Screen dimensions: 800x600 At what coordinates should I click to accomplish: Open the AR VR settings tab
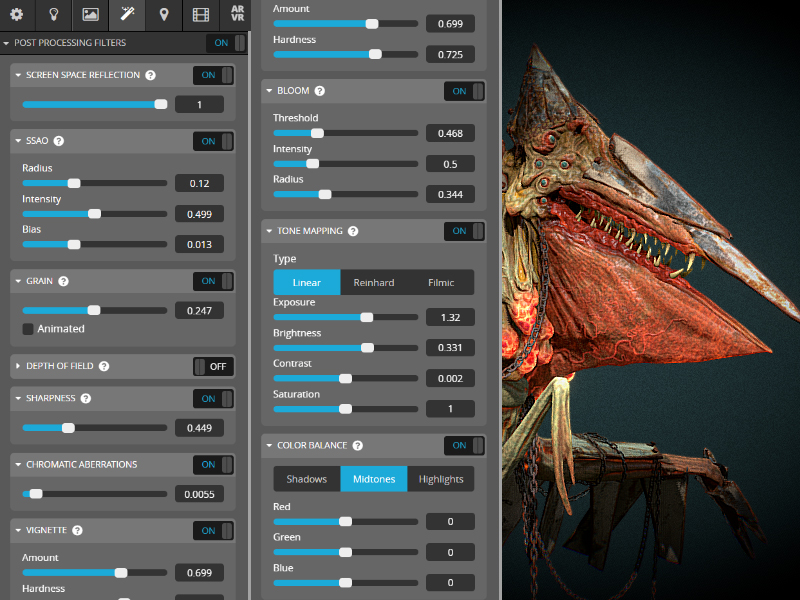click(x=236, y=15)
